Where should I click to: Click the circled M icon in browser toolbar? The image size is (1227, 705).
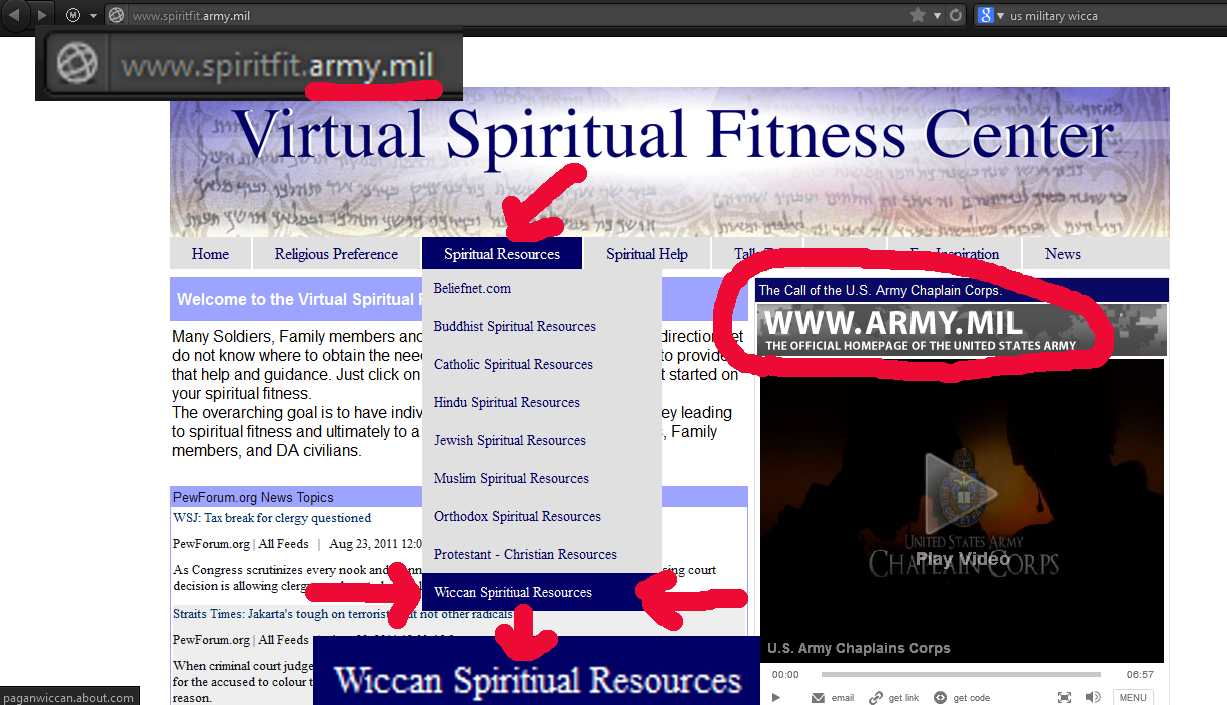tap(73, 15)
